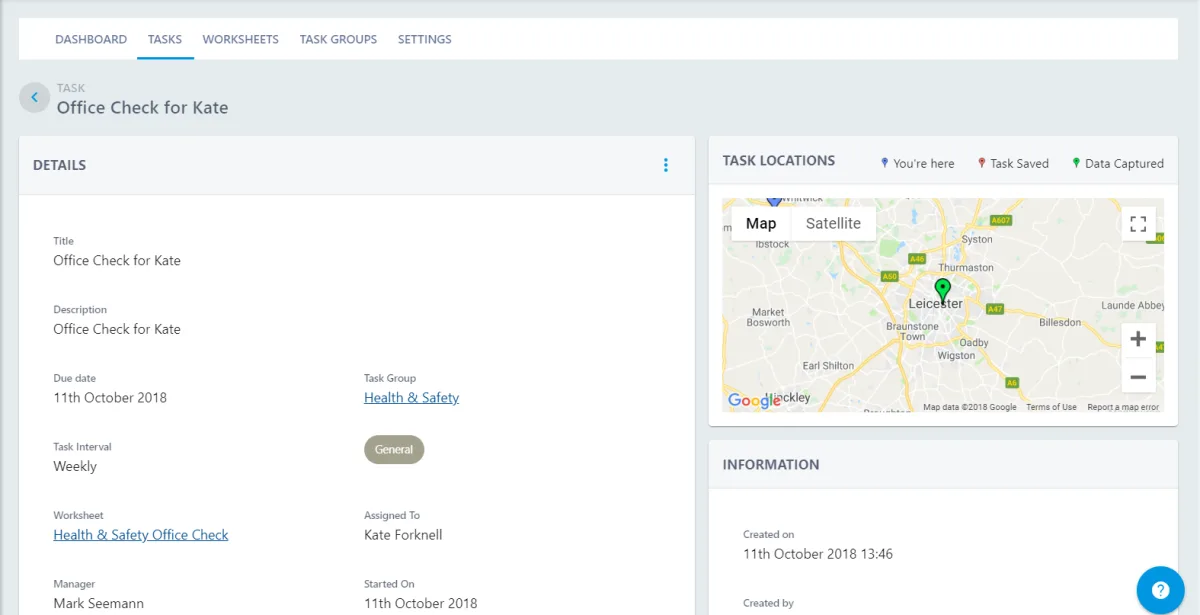Open the Health & Safety task group link
The height and width of the screenshot is (615, 1200).
point(411,398)
